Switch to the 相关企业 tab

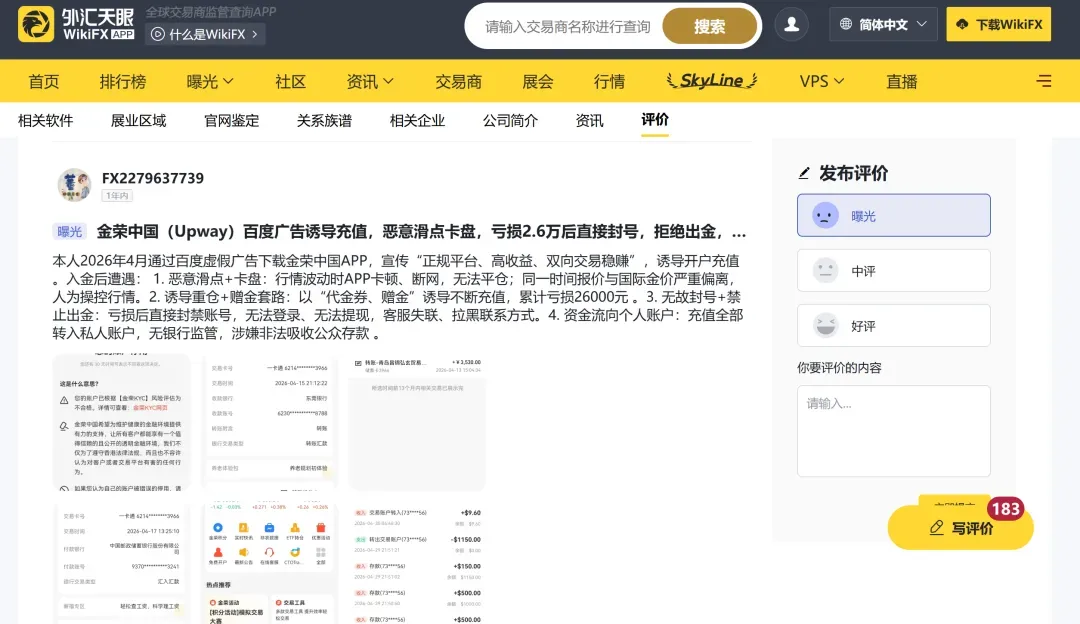pos(417,121)
